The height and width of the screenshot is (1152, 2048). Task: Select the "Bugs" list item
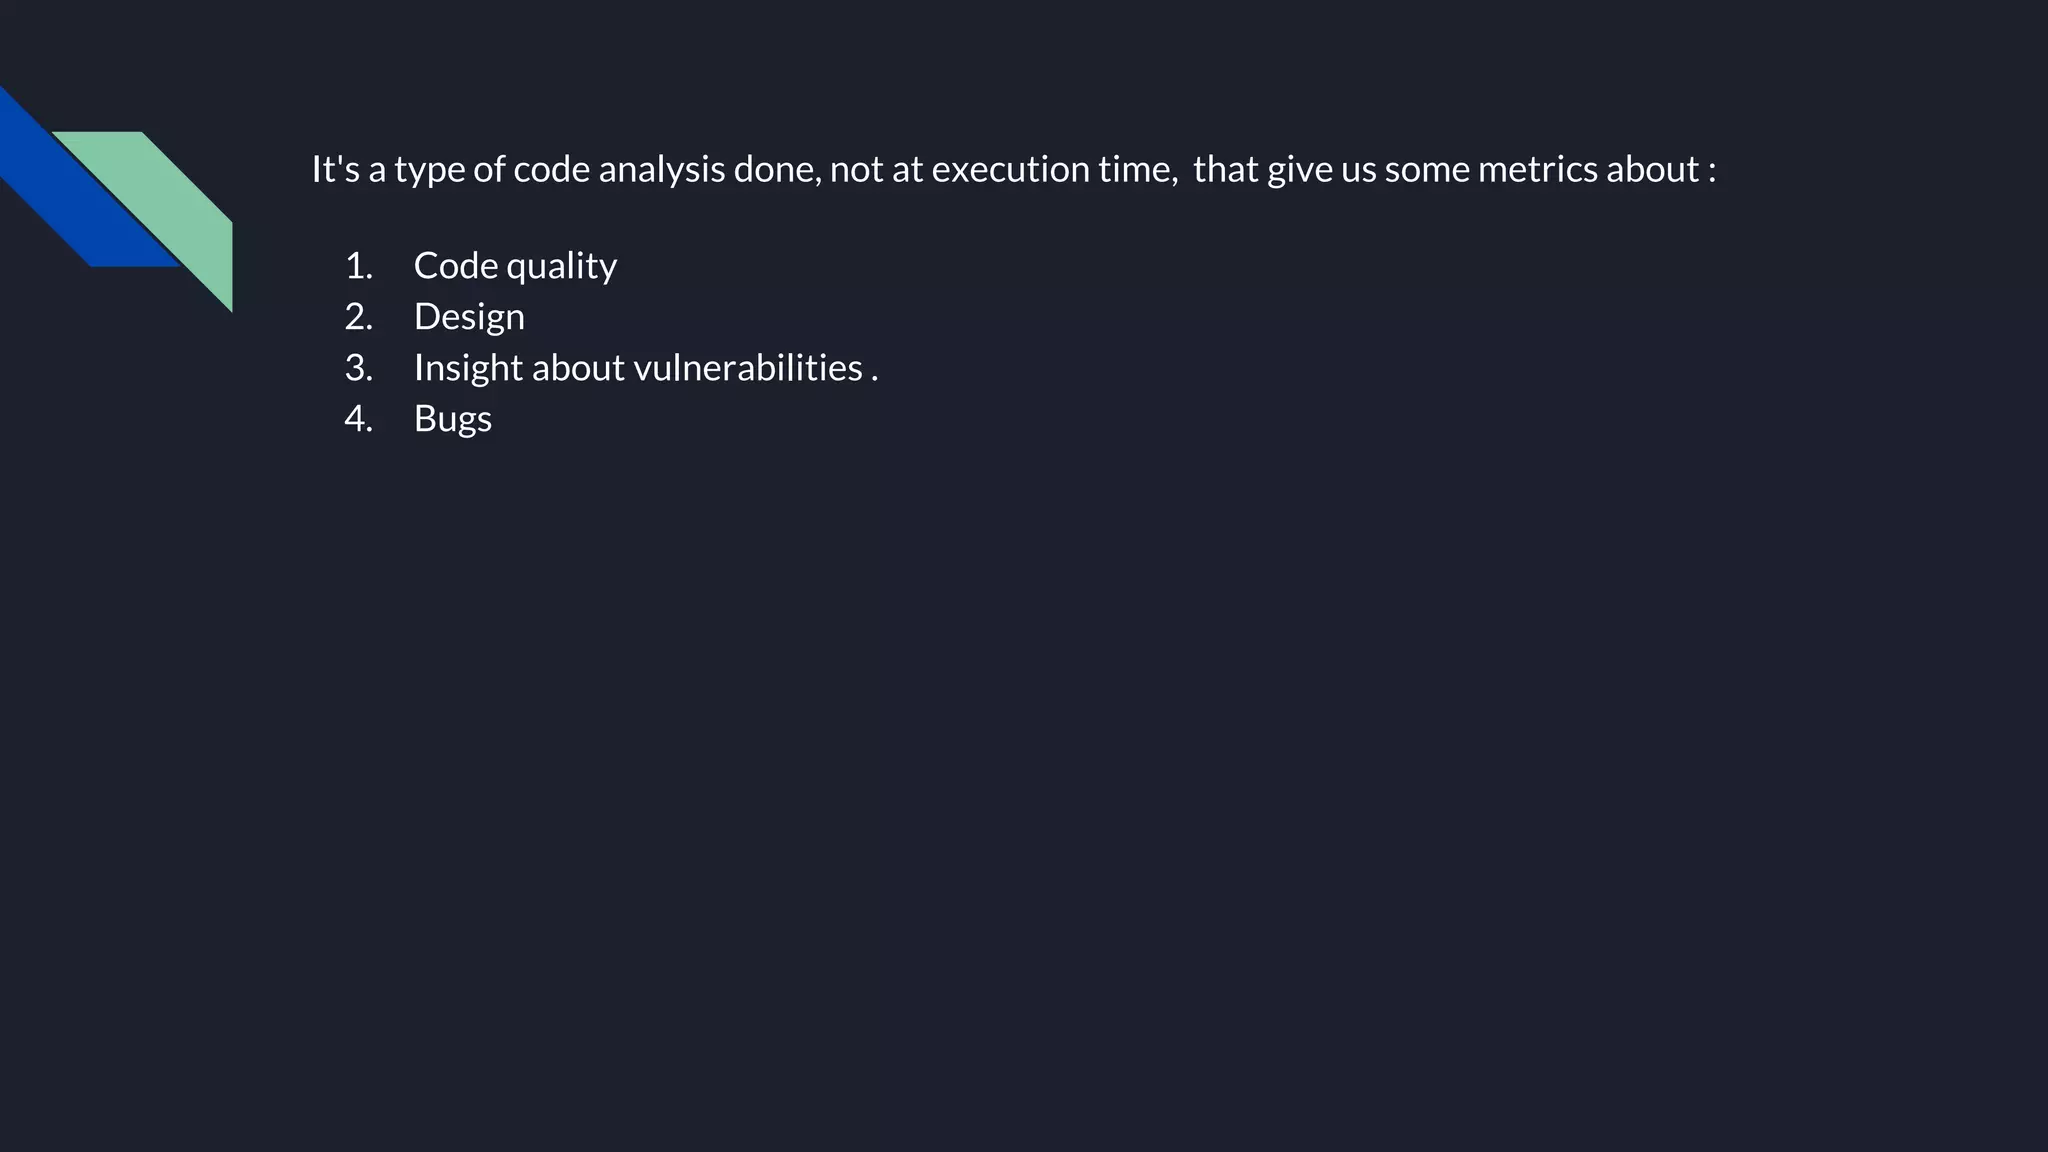pyautogui.click(x=453, y=419)
